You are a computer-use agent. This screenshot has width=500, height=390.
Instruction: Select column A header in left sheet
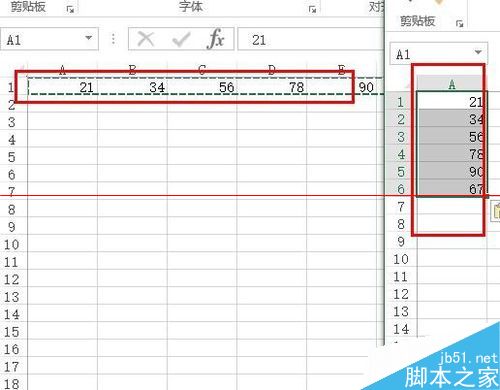(62, 69)
